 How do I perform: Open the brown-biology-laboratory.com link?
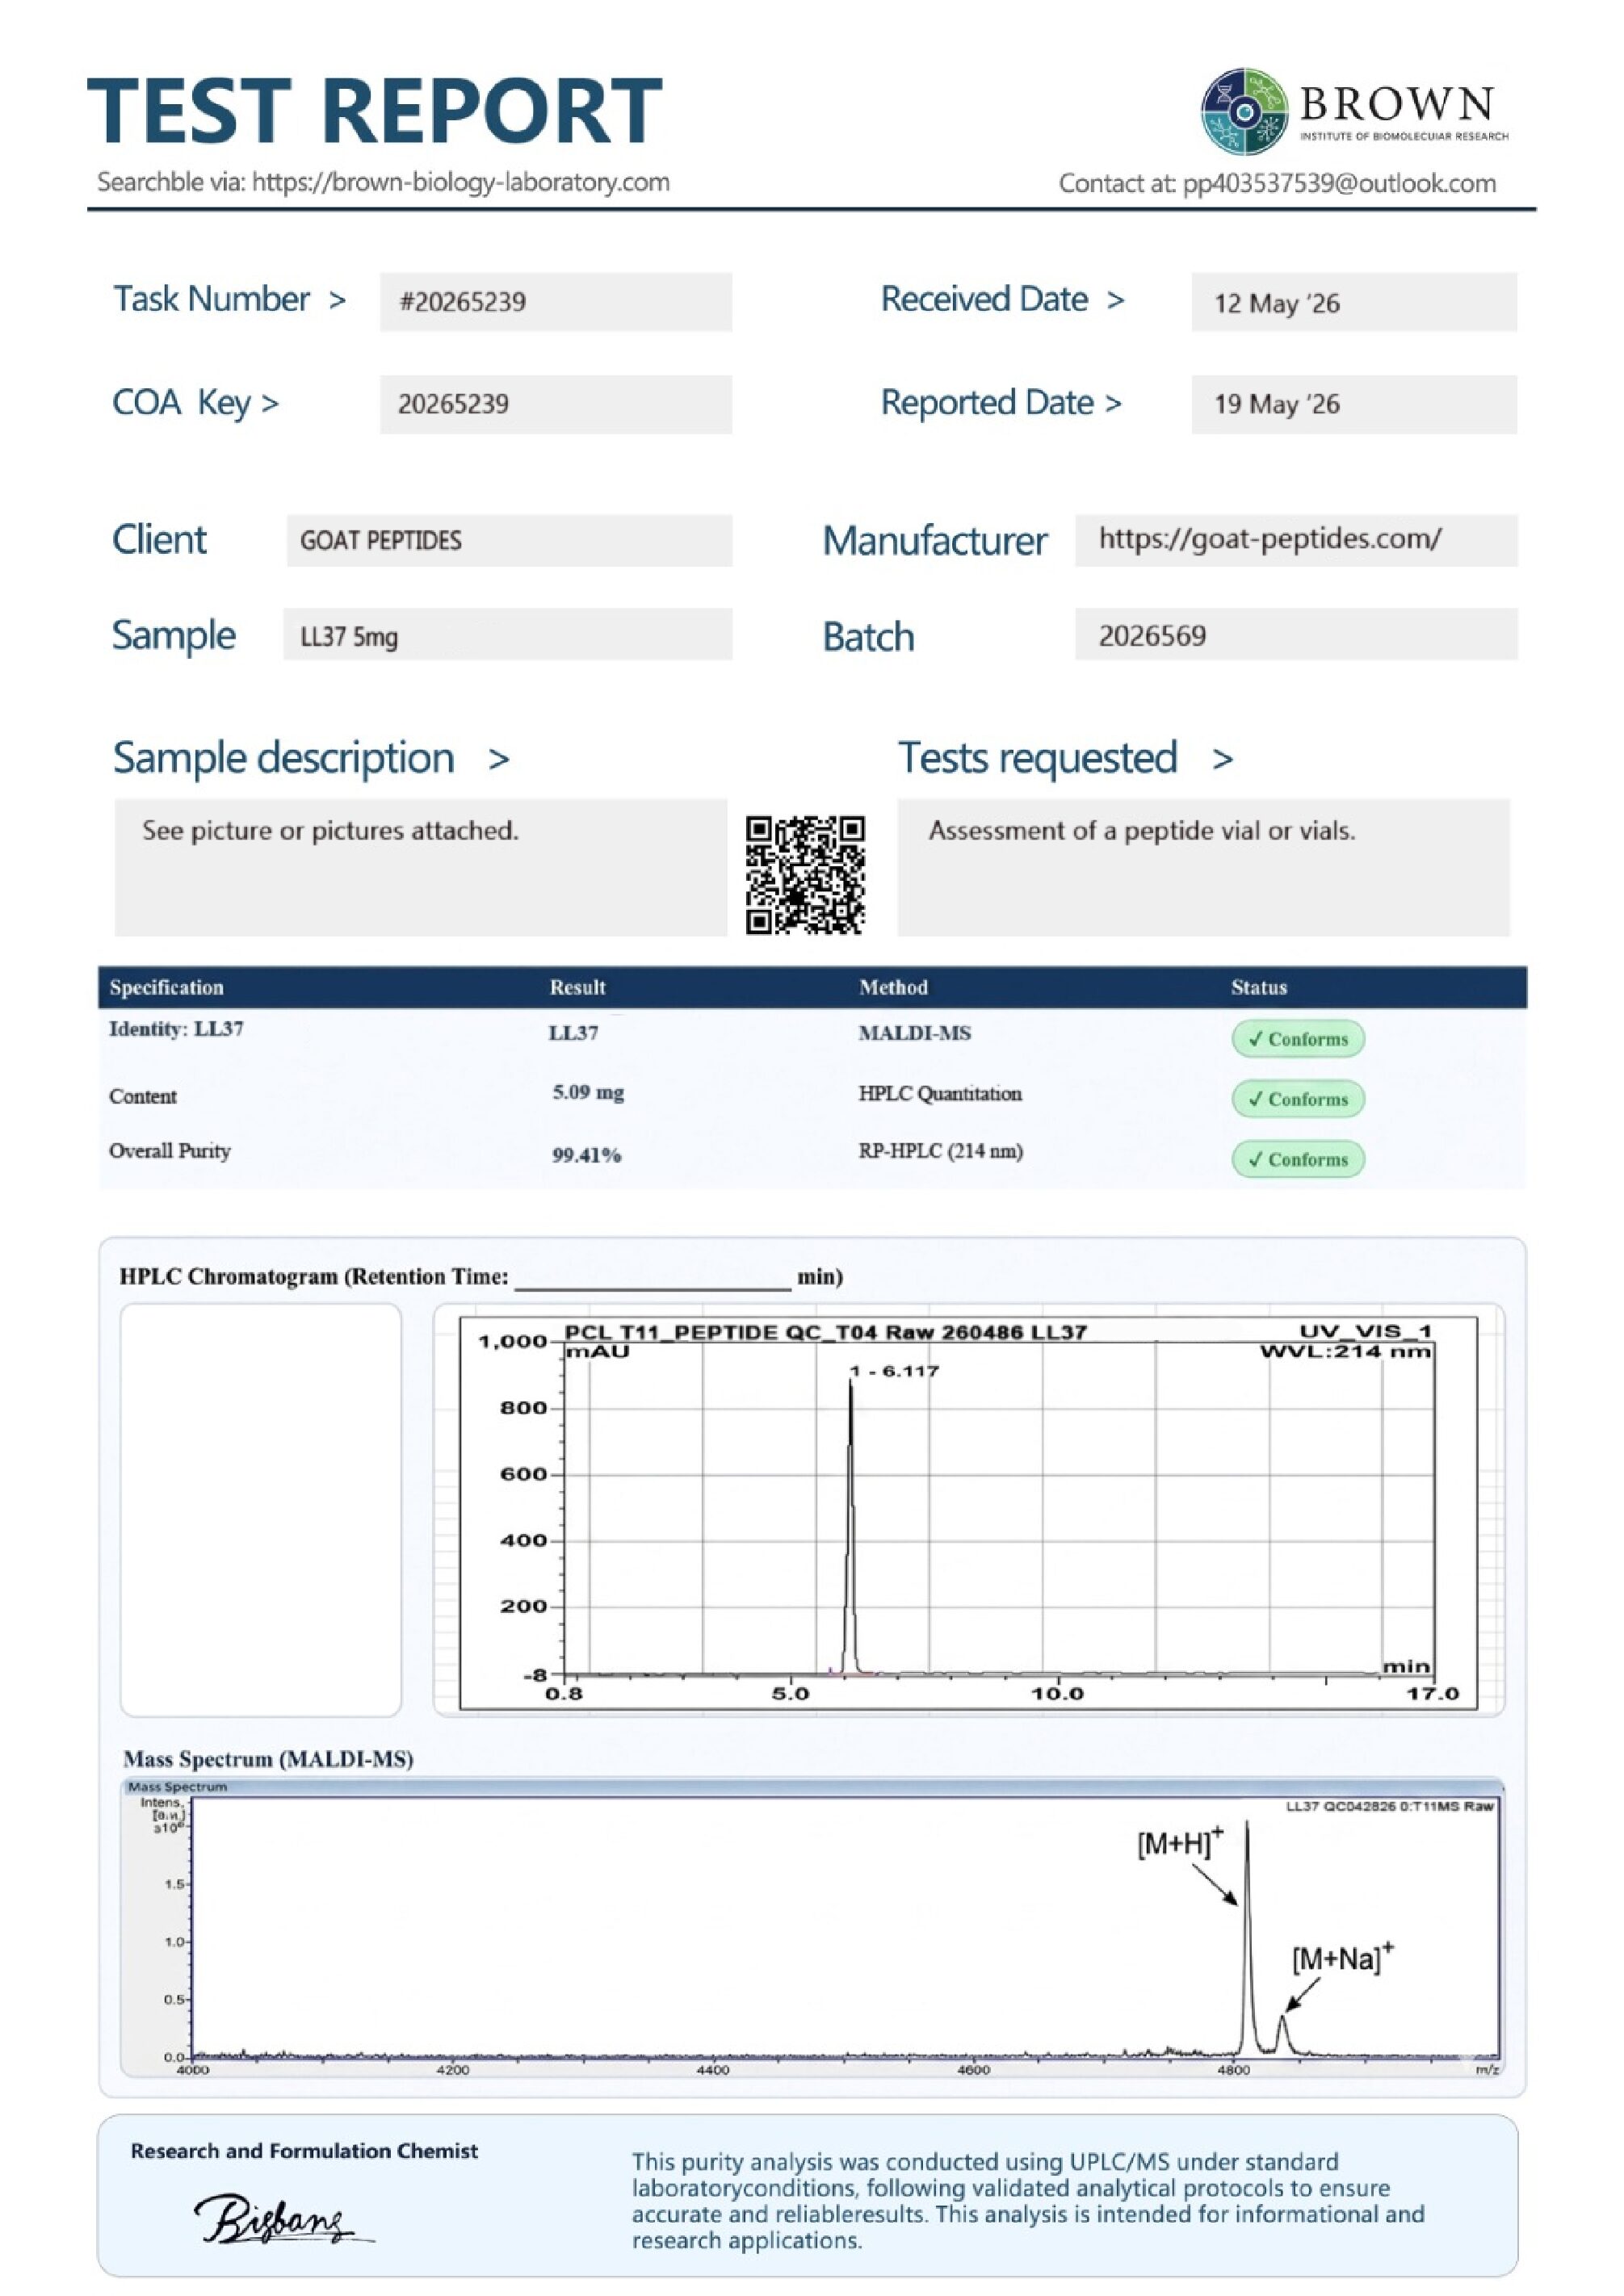click(460, 182)
